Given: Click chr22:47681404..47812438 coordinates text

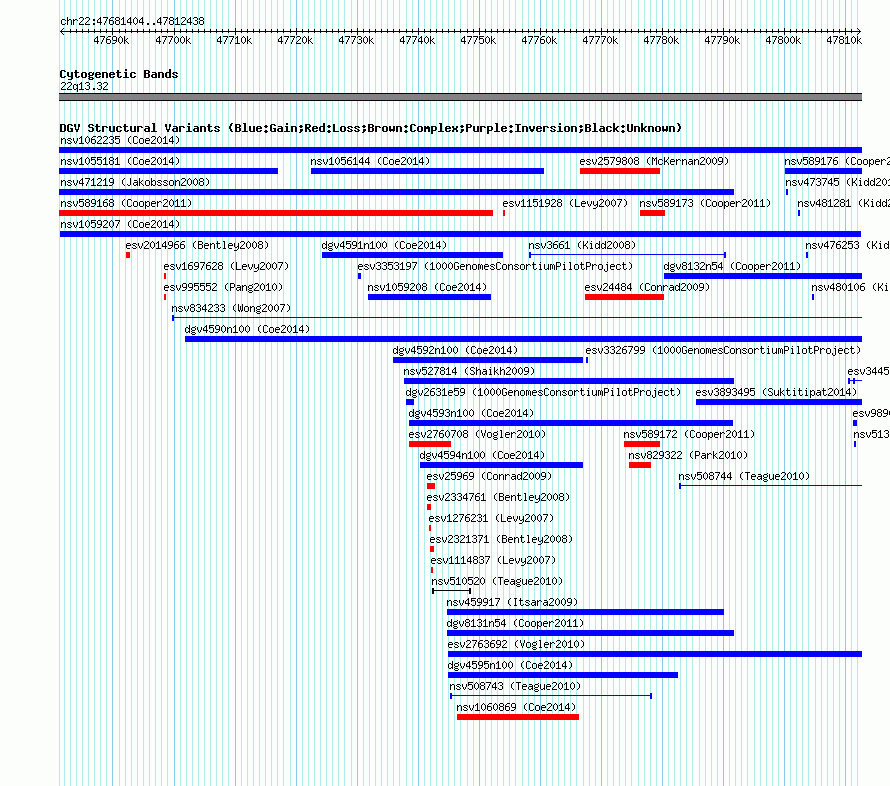Looking at the screenshot, I should click(x=132, y=21).
